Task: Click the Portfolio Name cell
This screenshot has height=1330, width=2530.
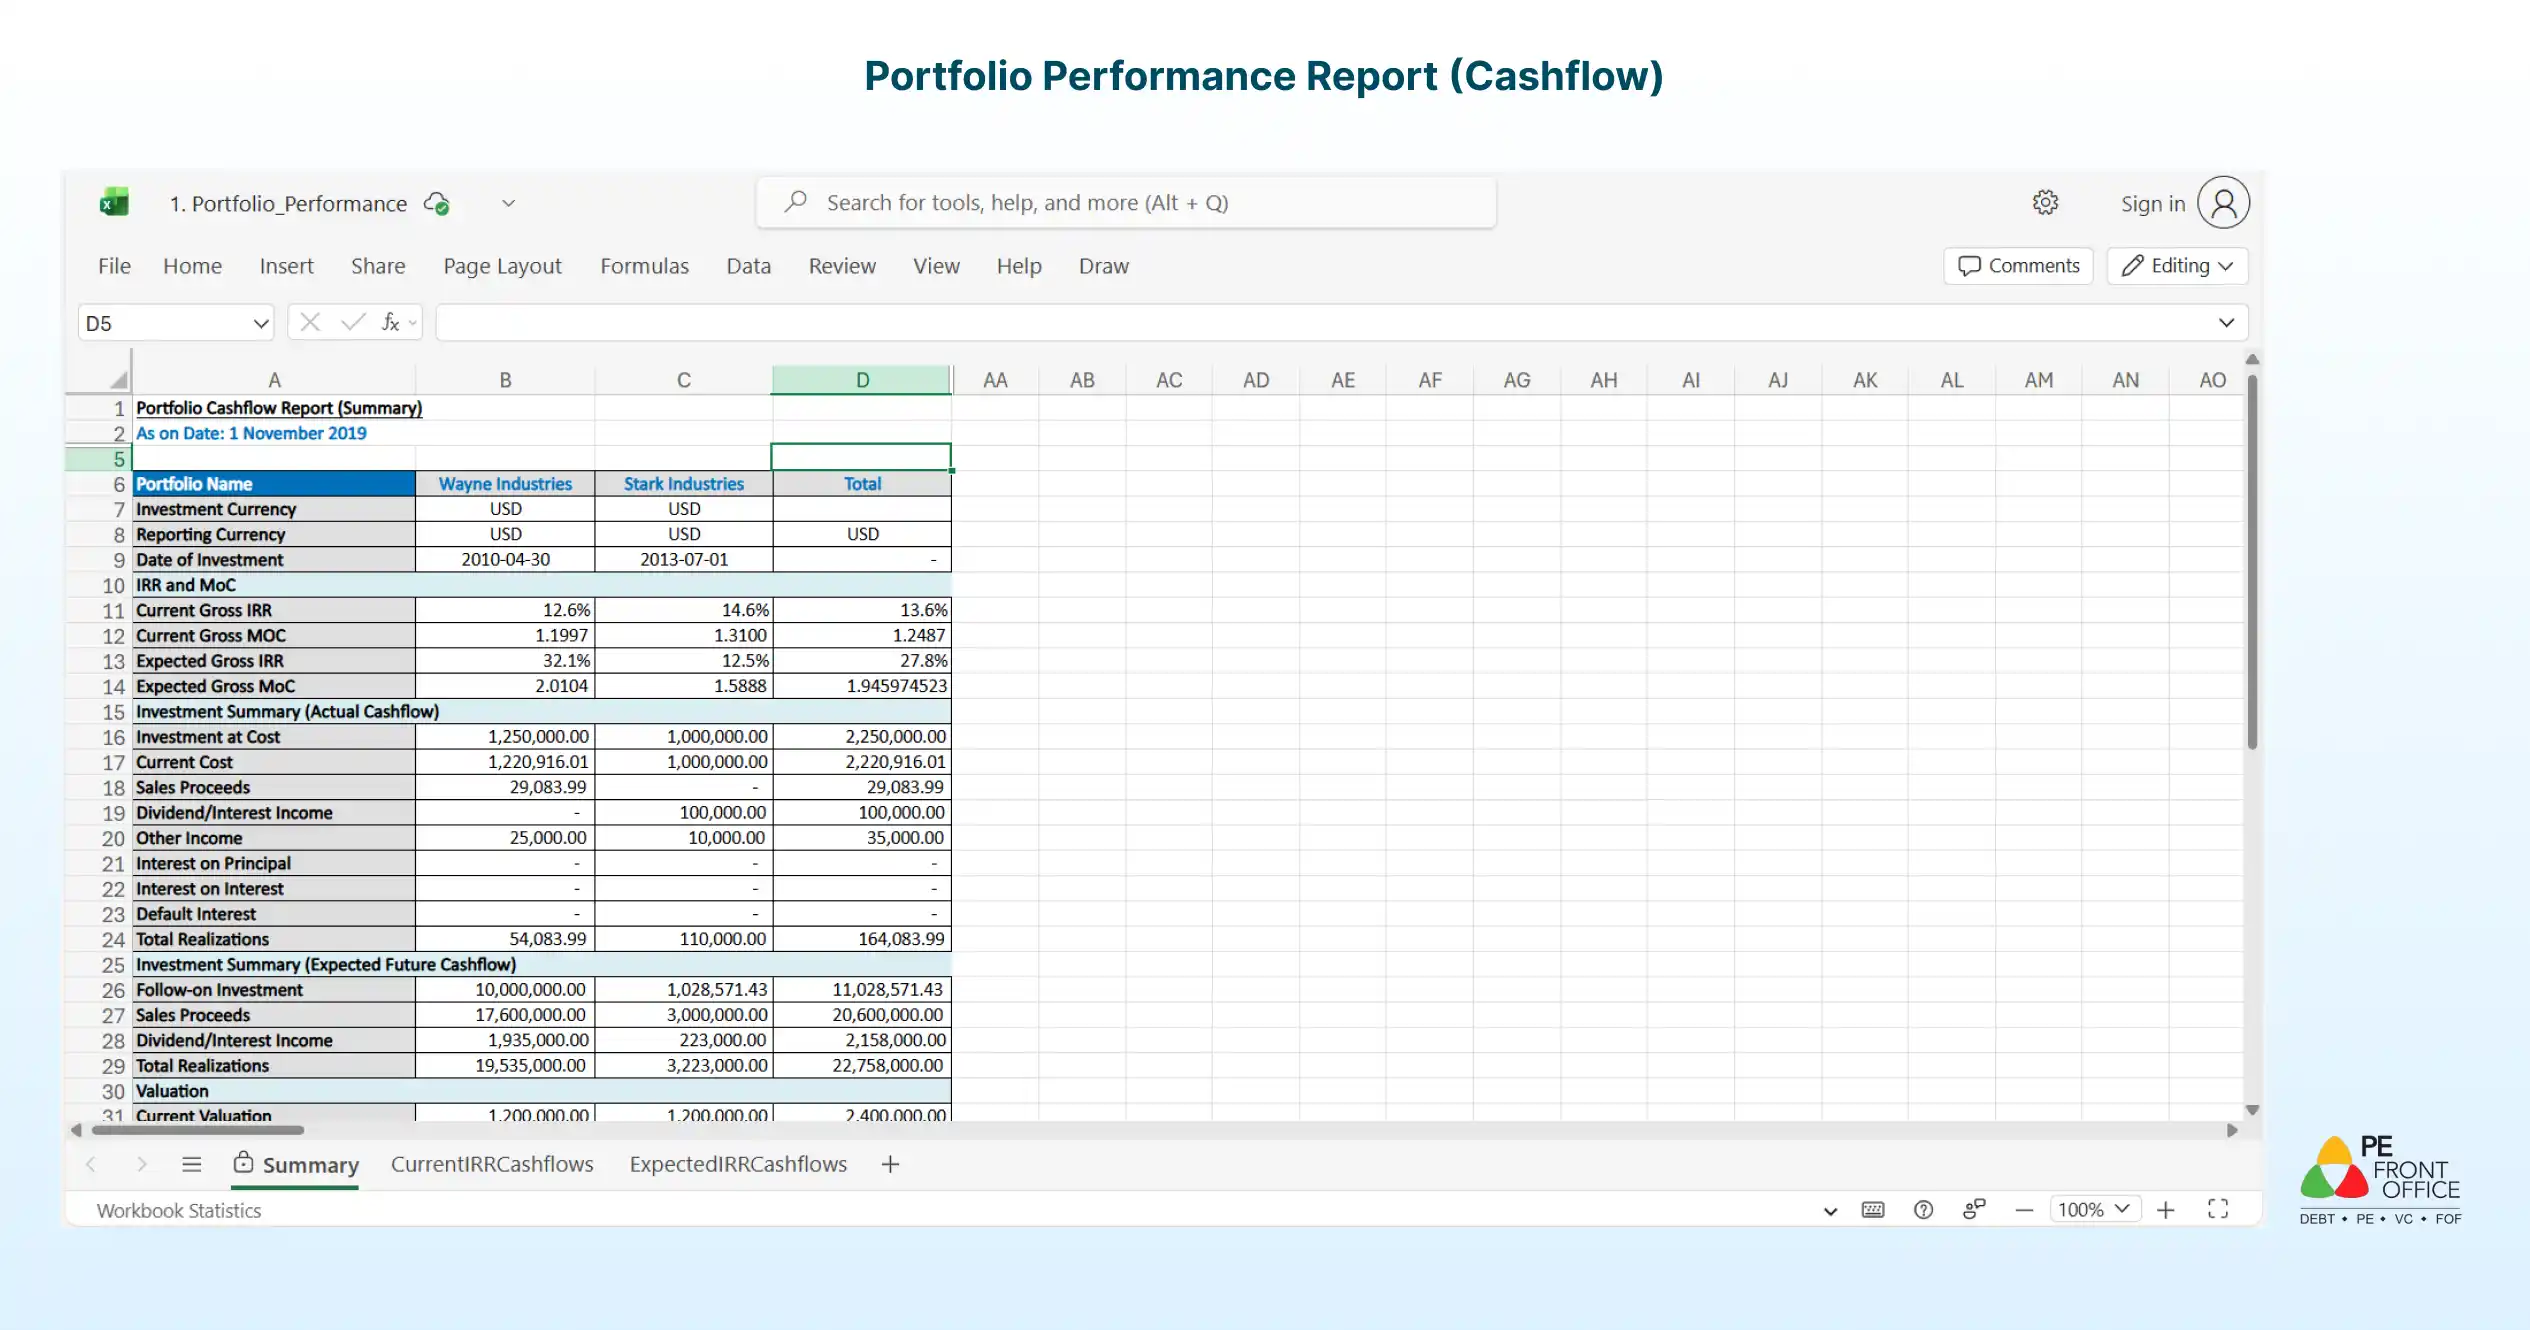Action: click(x=274, y=484)
